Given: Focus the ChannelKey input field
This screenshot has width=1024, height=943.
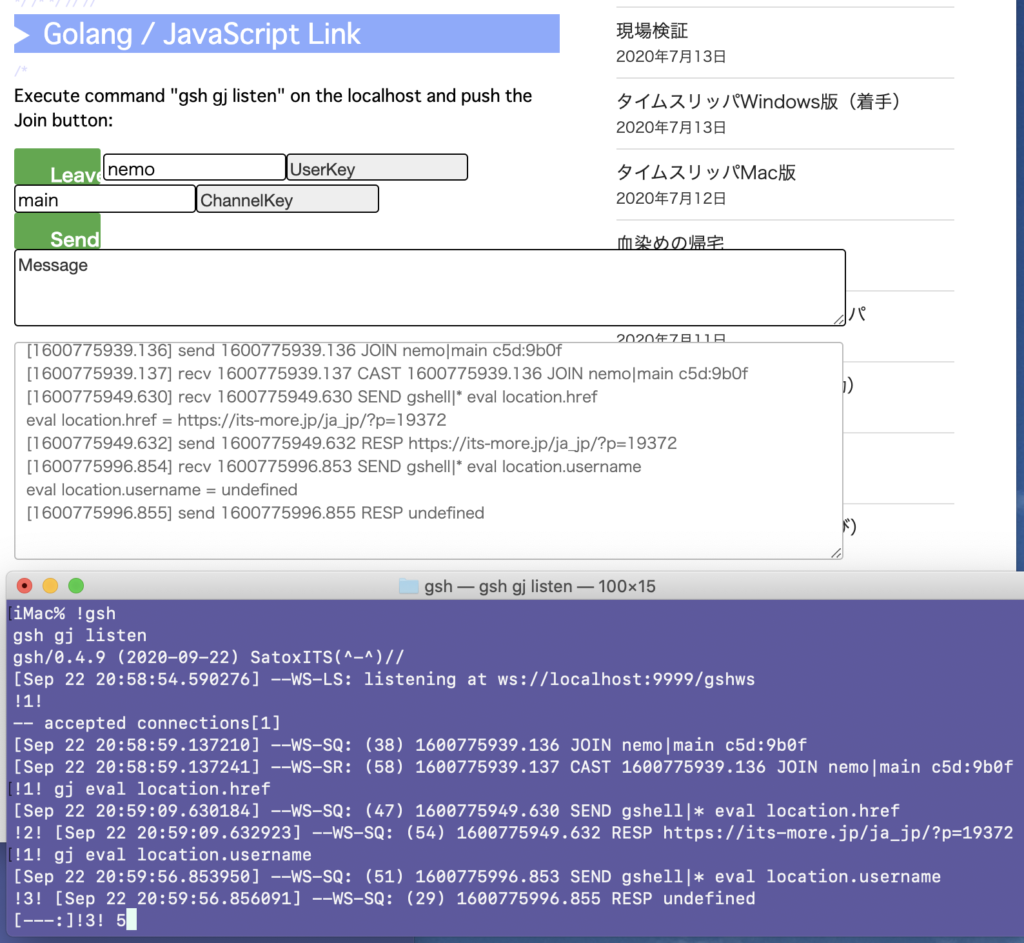Looking at the screenshot, I should coord(287,199).
